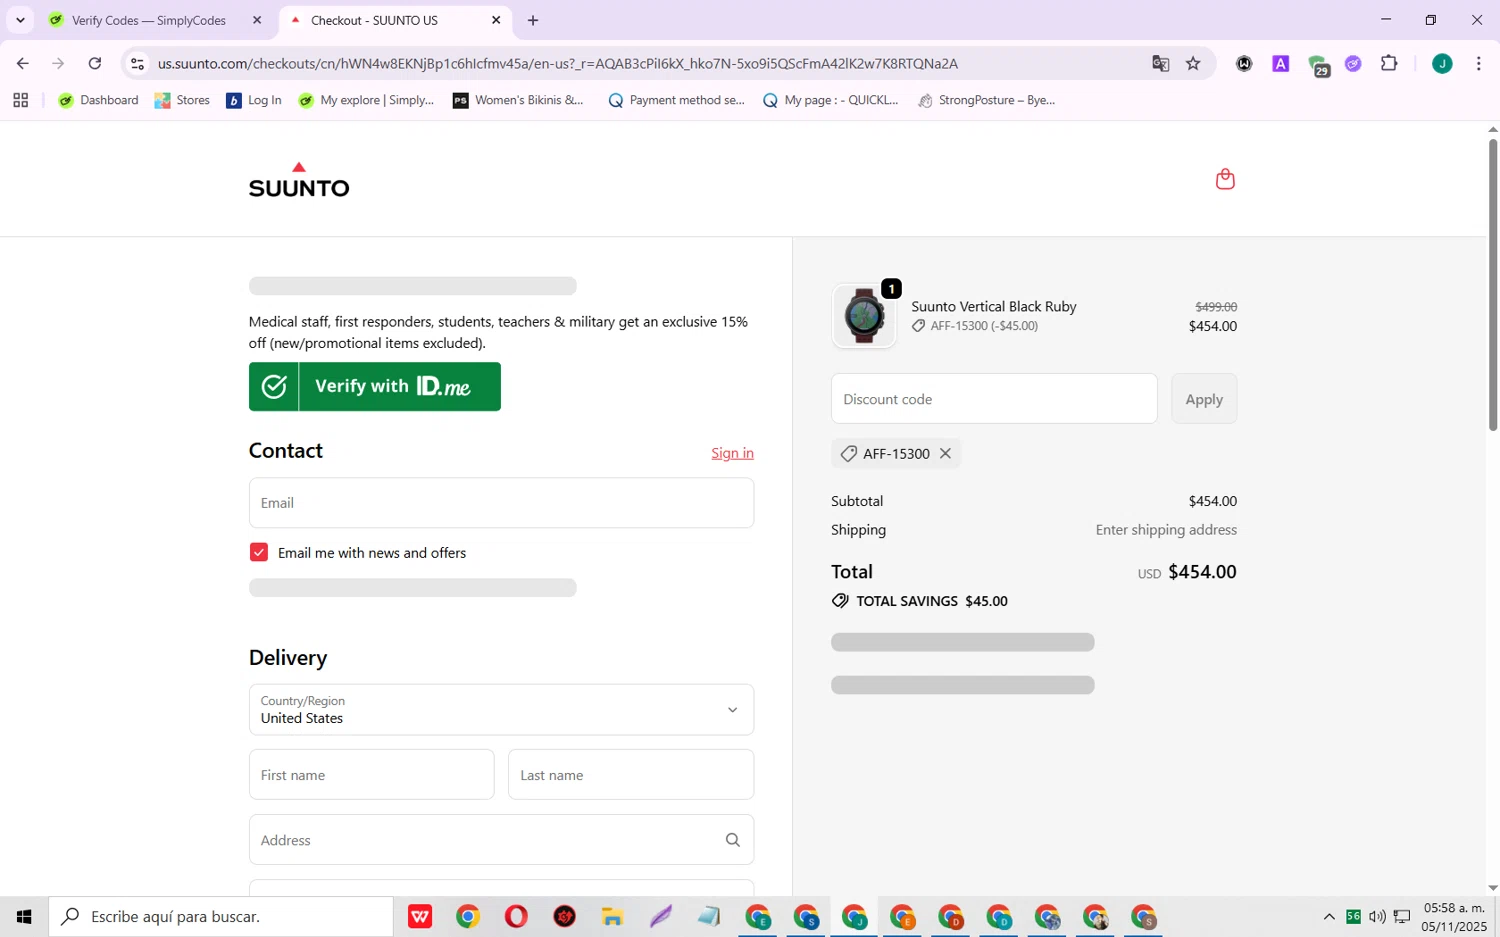
Task: Close the Verify Codes SimplyCodes tab
Action: (257, 20)
